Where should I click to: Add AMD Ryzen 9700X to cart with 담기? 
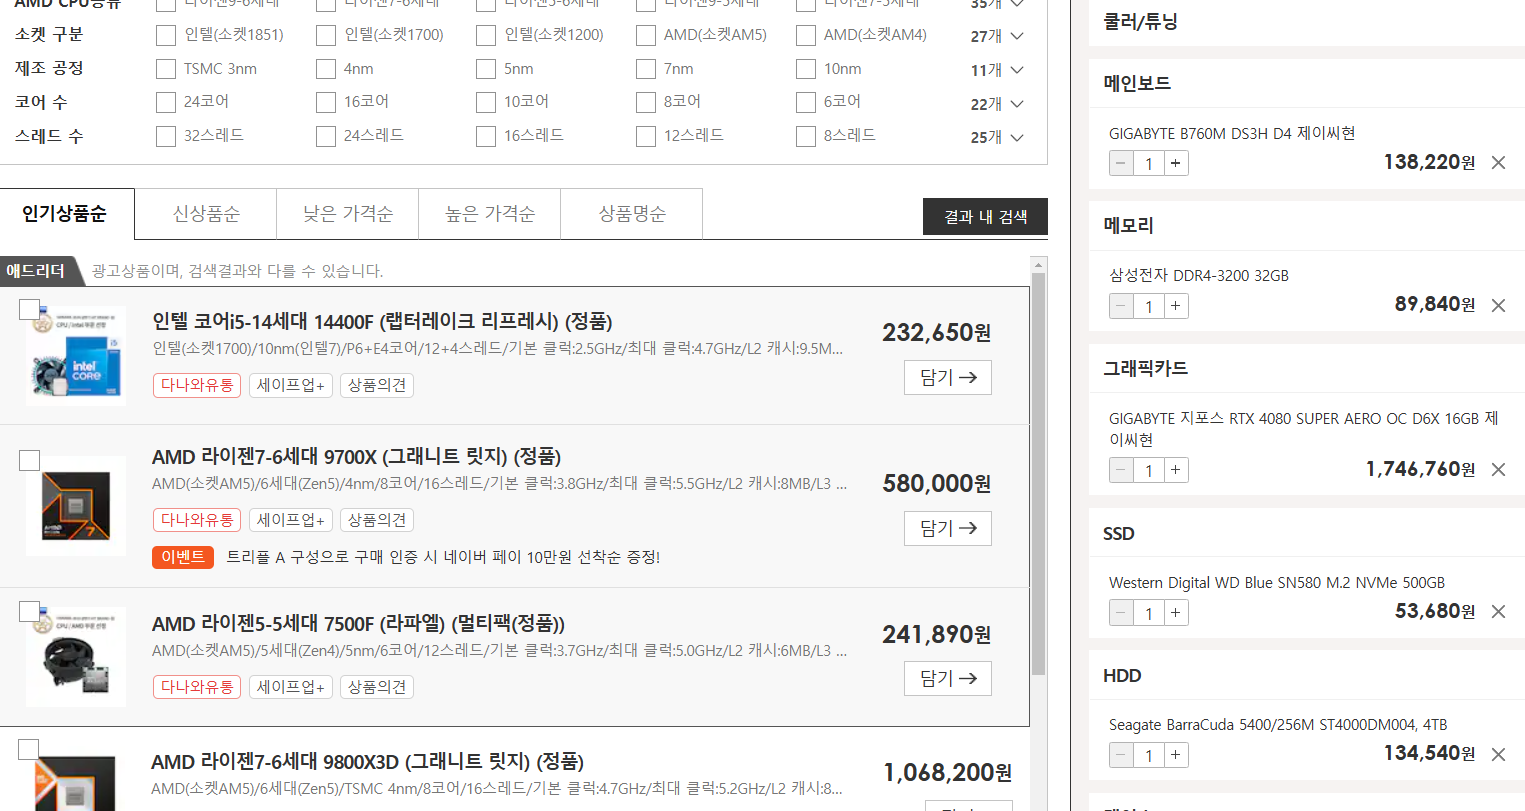(x=948, y=528)
